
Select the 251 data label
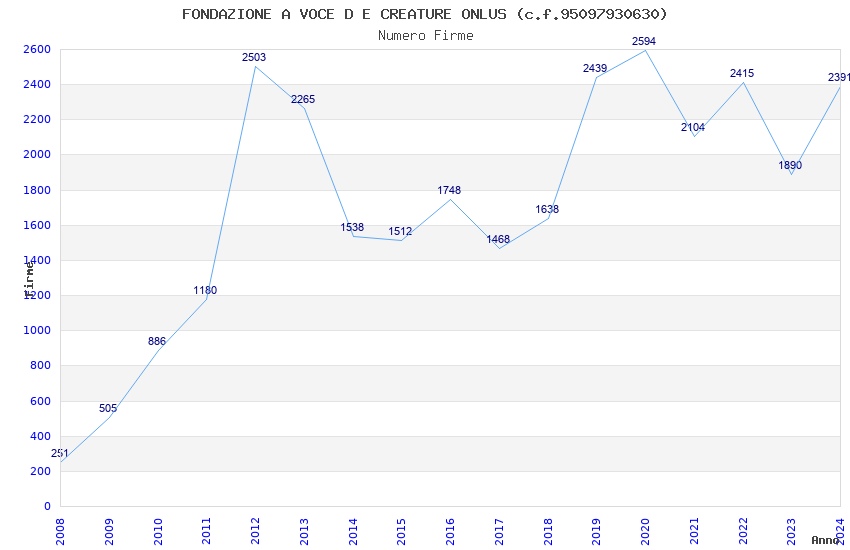(60, 454)
